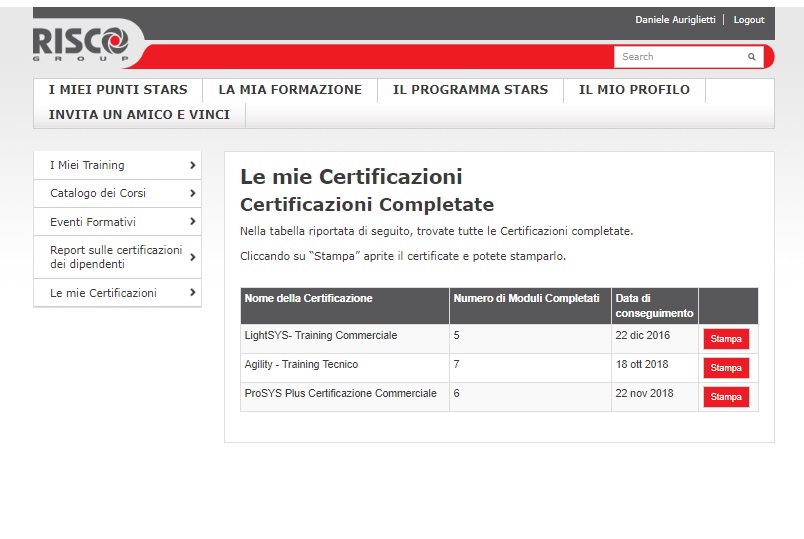Click the date 22 nov 2018

tap(645, 393)
